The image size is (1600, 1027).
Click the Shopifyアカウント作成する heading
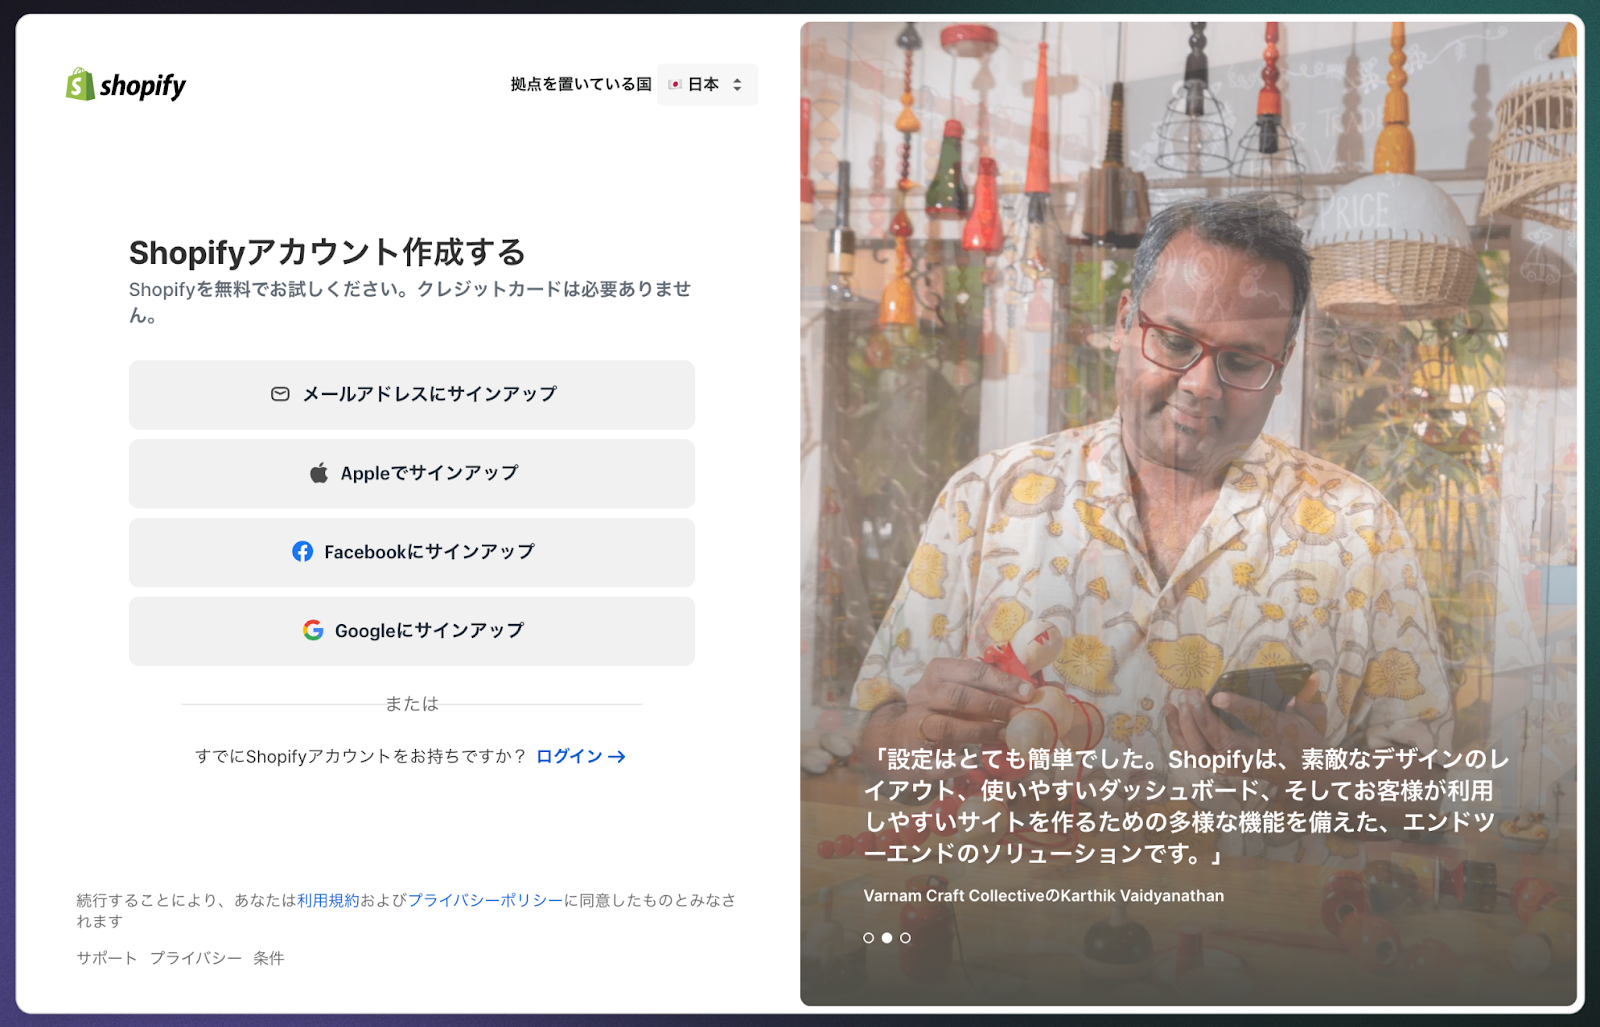coord(327,252)
